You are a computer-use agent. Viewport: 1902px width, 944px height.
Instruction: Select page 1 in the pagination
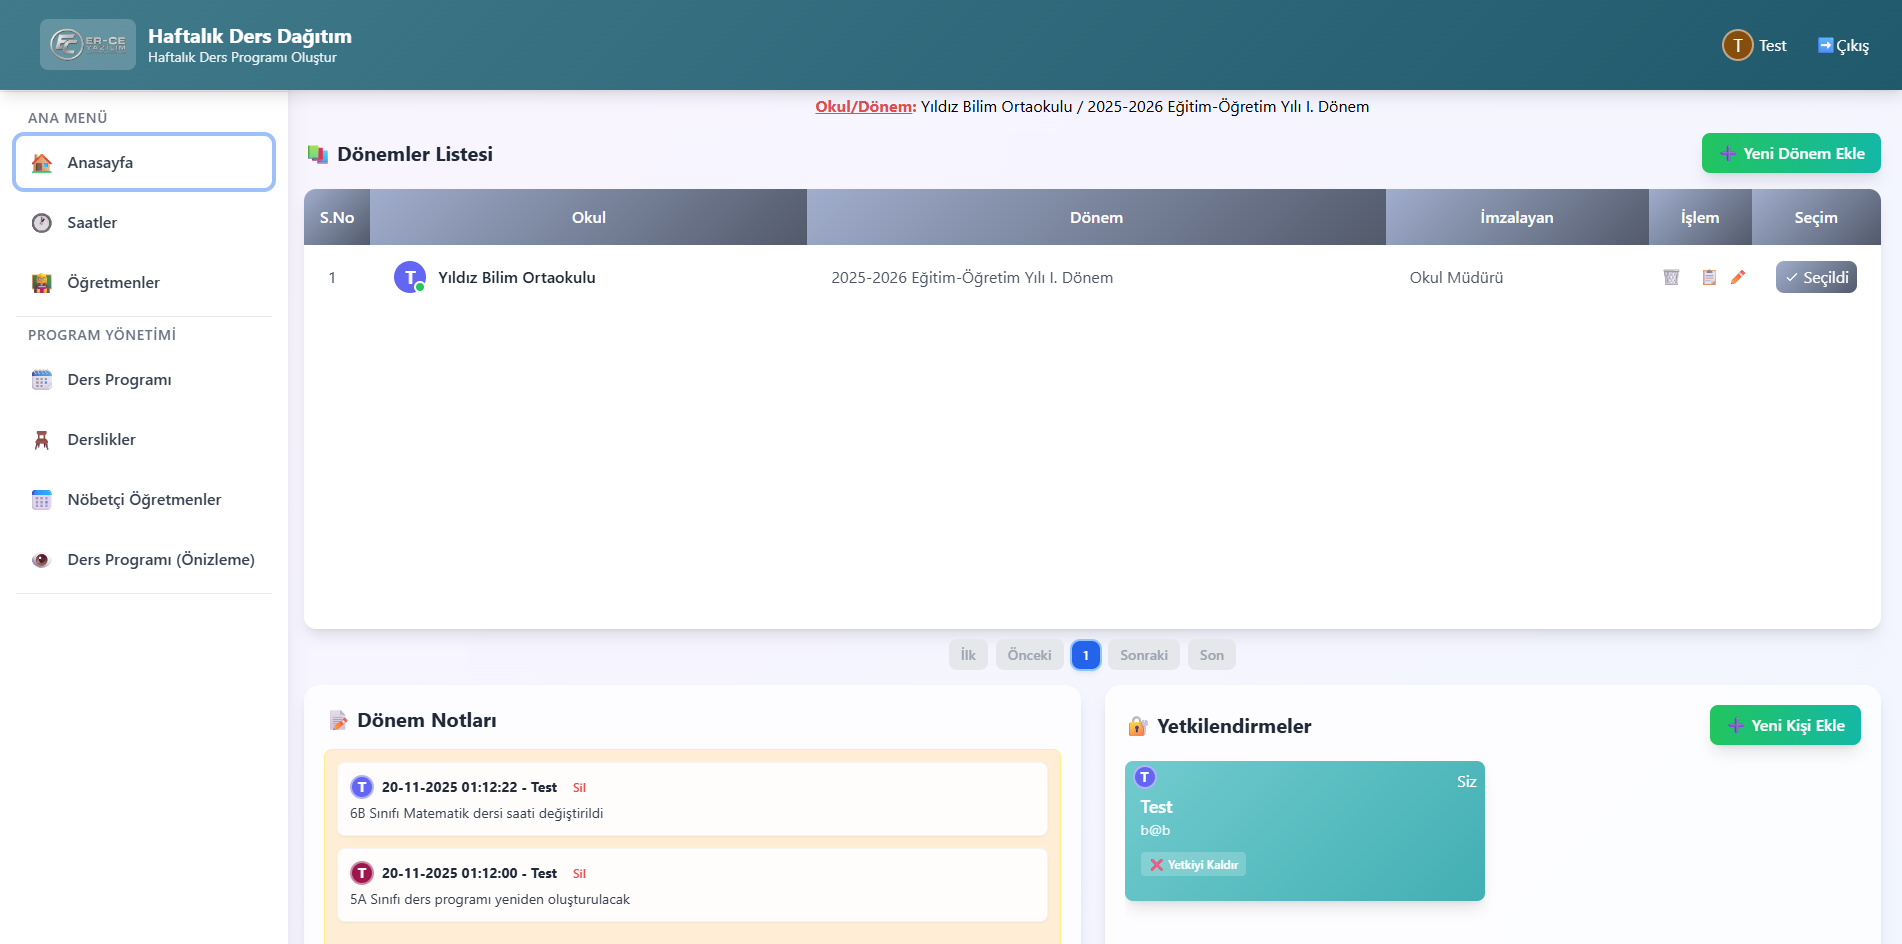pos(1085,655)
